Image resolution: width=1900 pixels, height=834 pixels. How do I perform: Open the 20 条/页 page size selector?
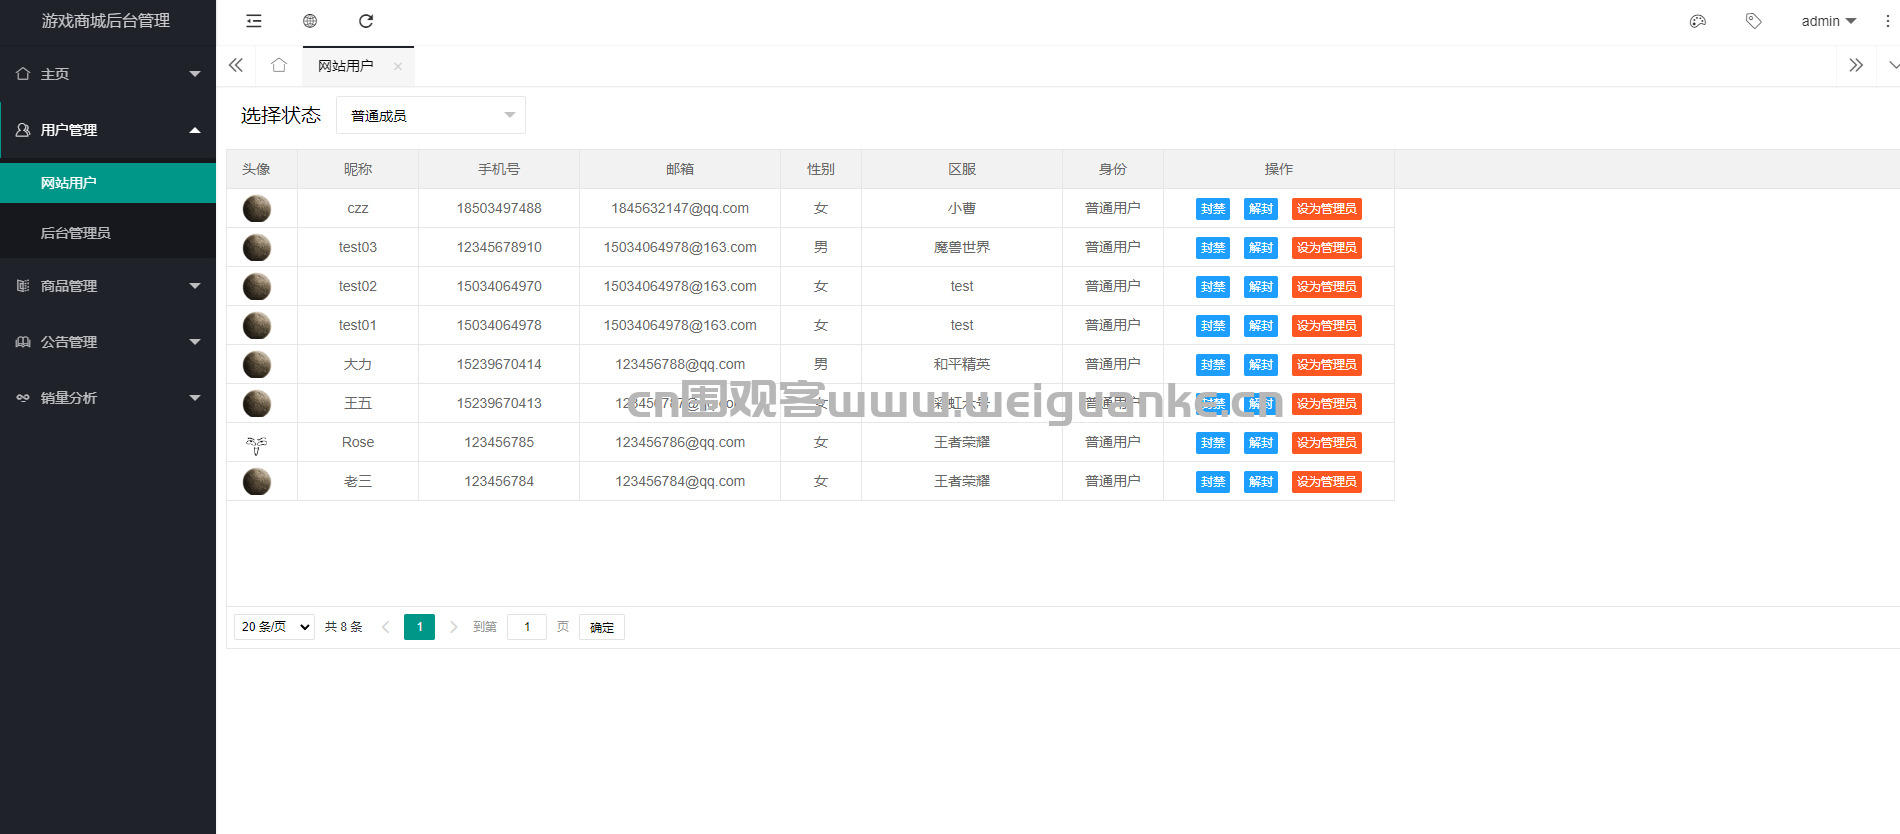[x=274, y=627]
